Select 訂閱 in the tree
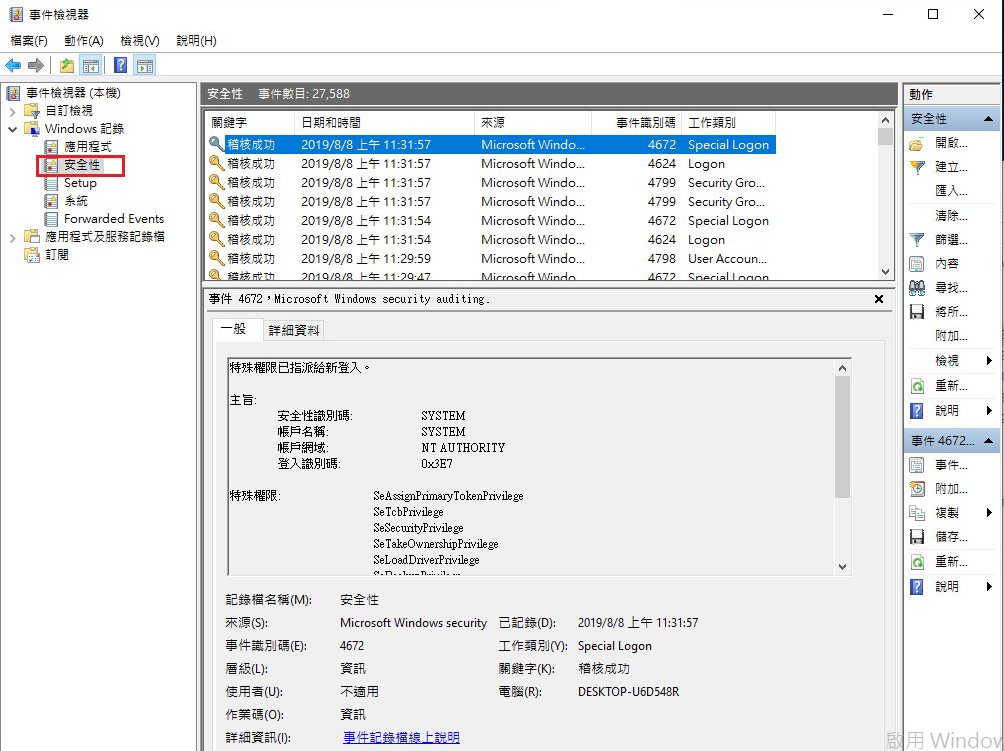This screenshot has height=751, width=1004. coord(56,255)
